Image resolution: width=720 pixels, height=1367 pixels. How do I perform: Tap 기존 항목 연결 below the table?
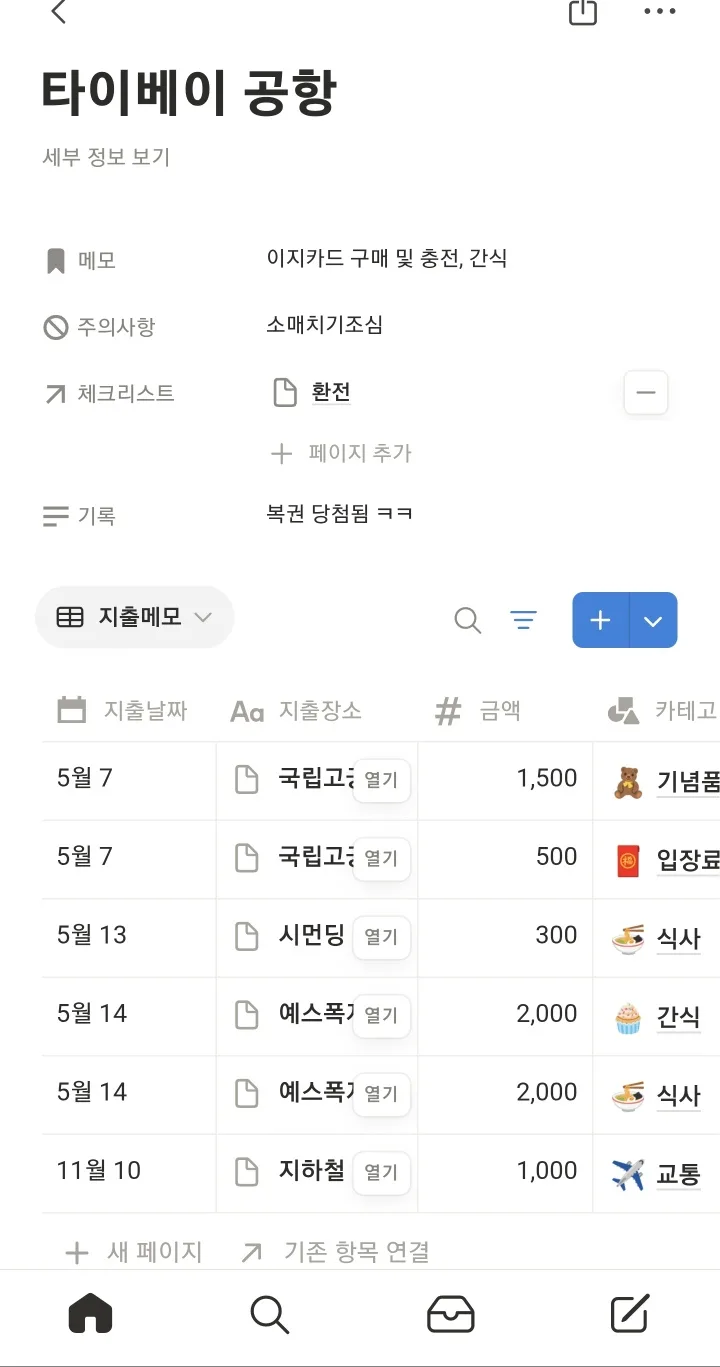(336, 1251)
